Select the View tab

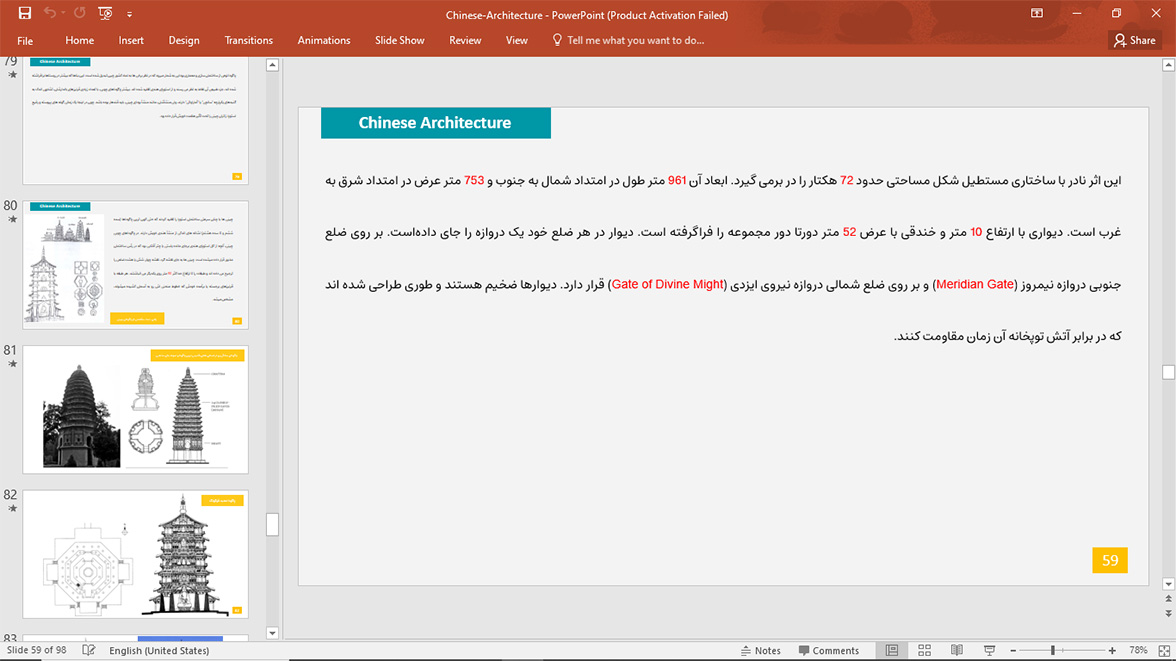coord(517,41)
